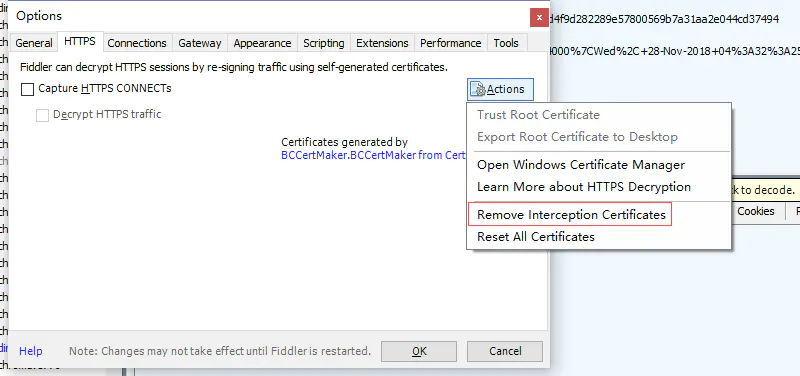800x376 pixels.
Task: Go to the Scripting tab
Action: point(323,43)
